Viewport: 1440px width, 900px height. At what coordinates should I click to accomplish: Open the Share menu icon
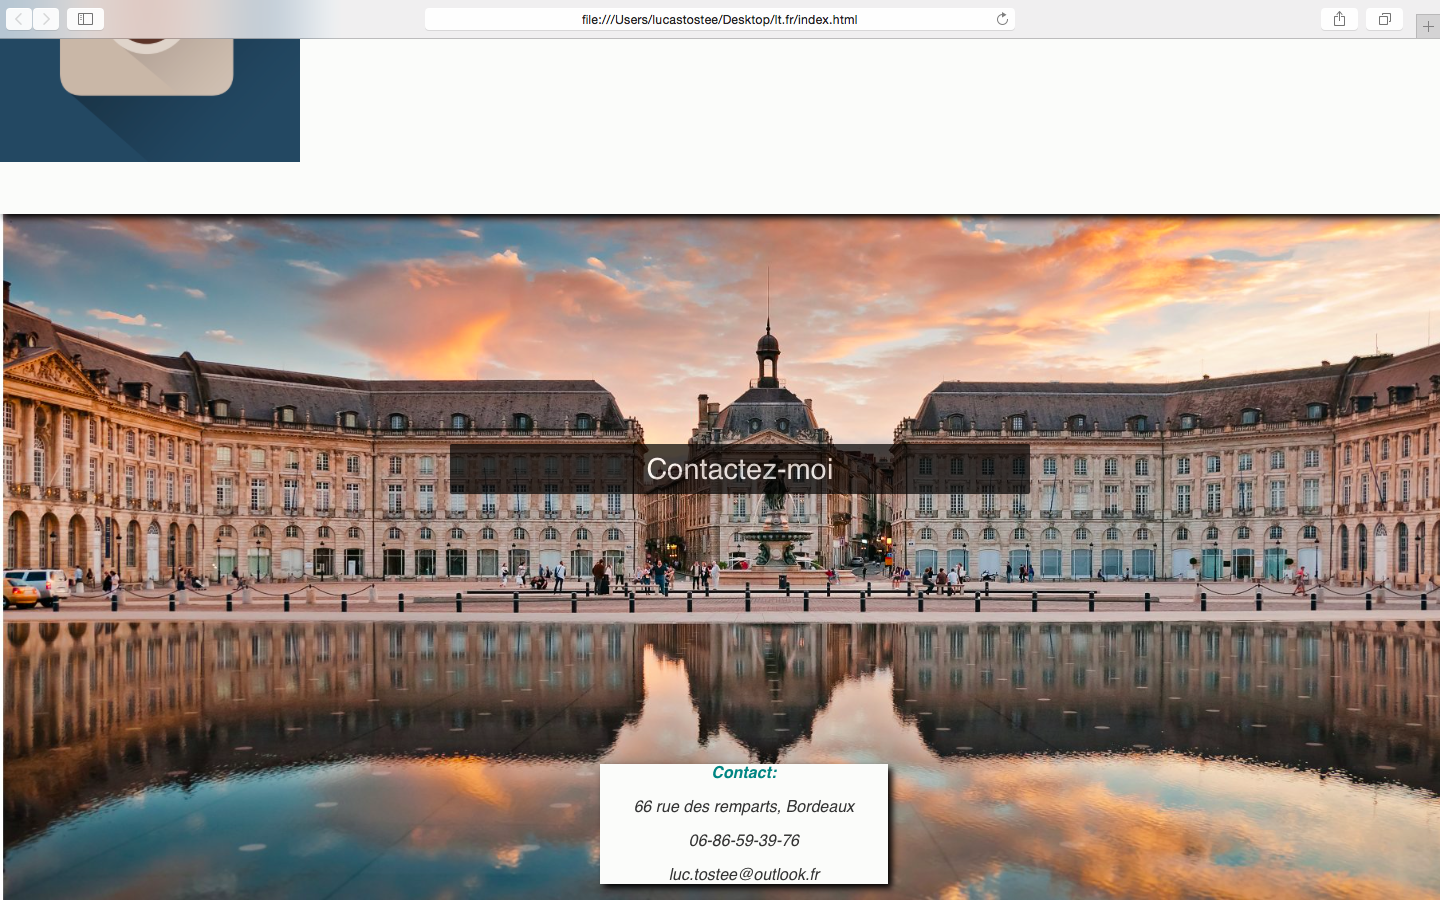[x=1339, y=19]
